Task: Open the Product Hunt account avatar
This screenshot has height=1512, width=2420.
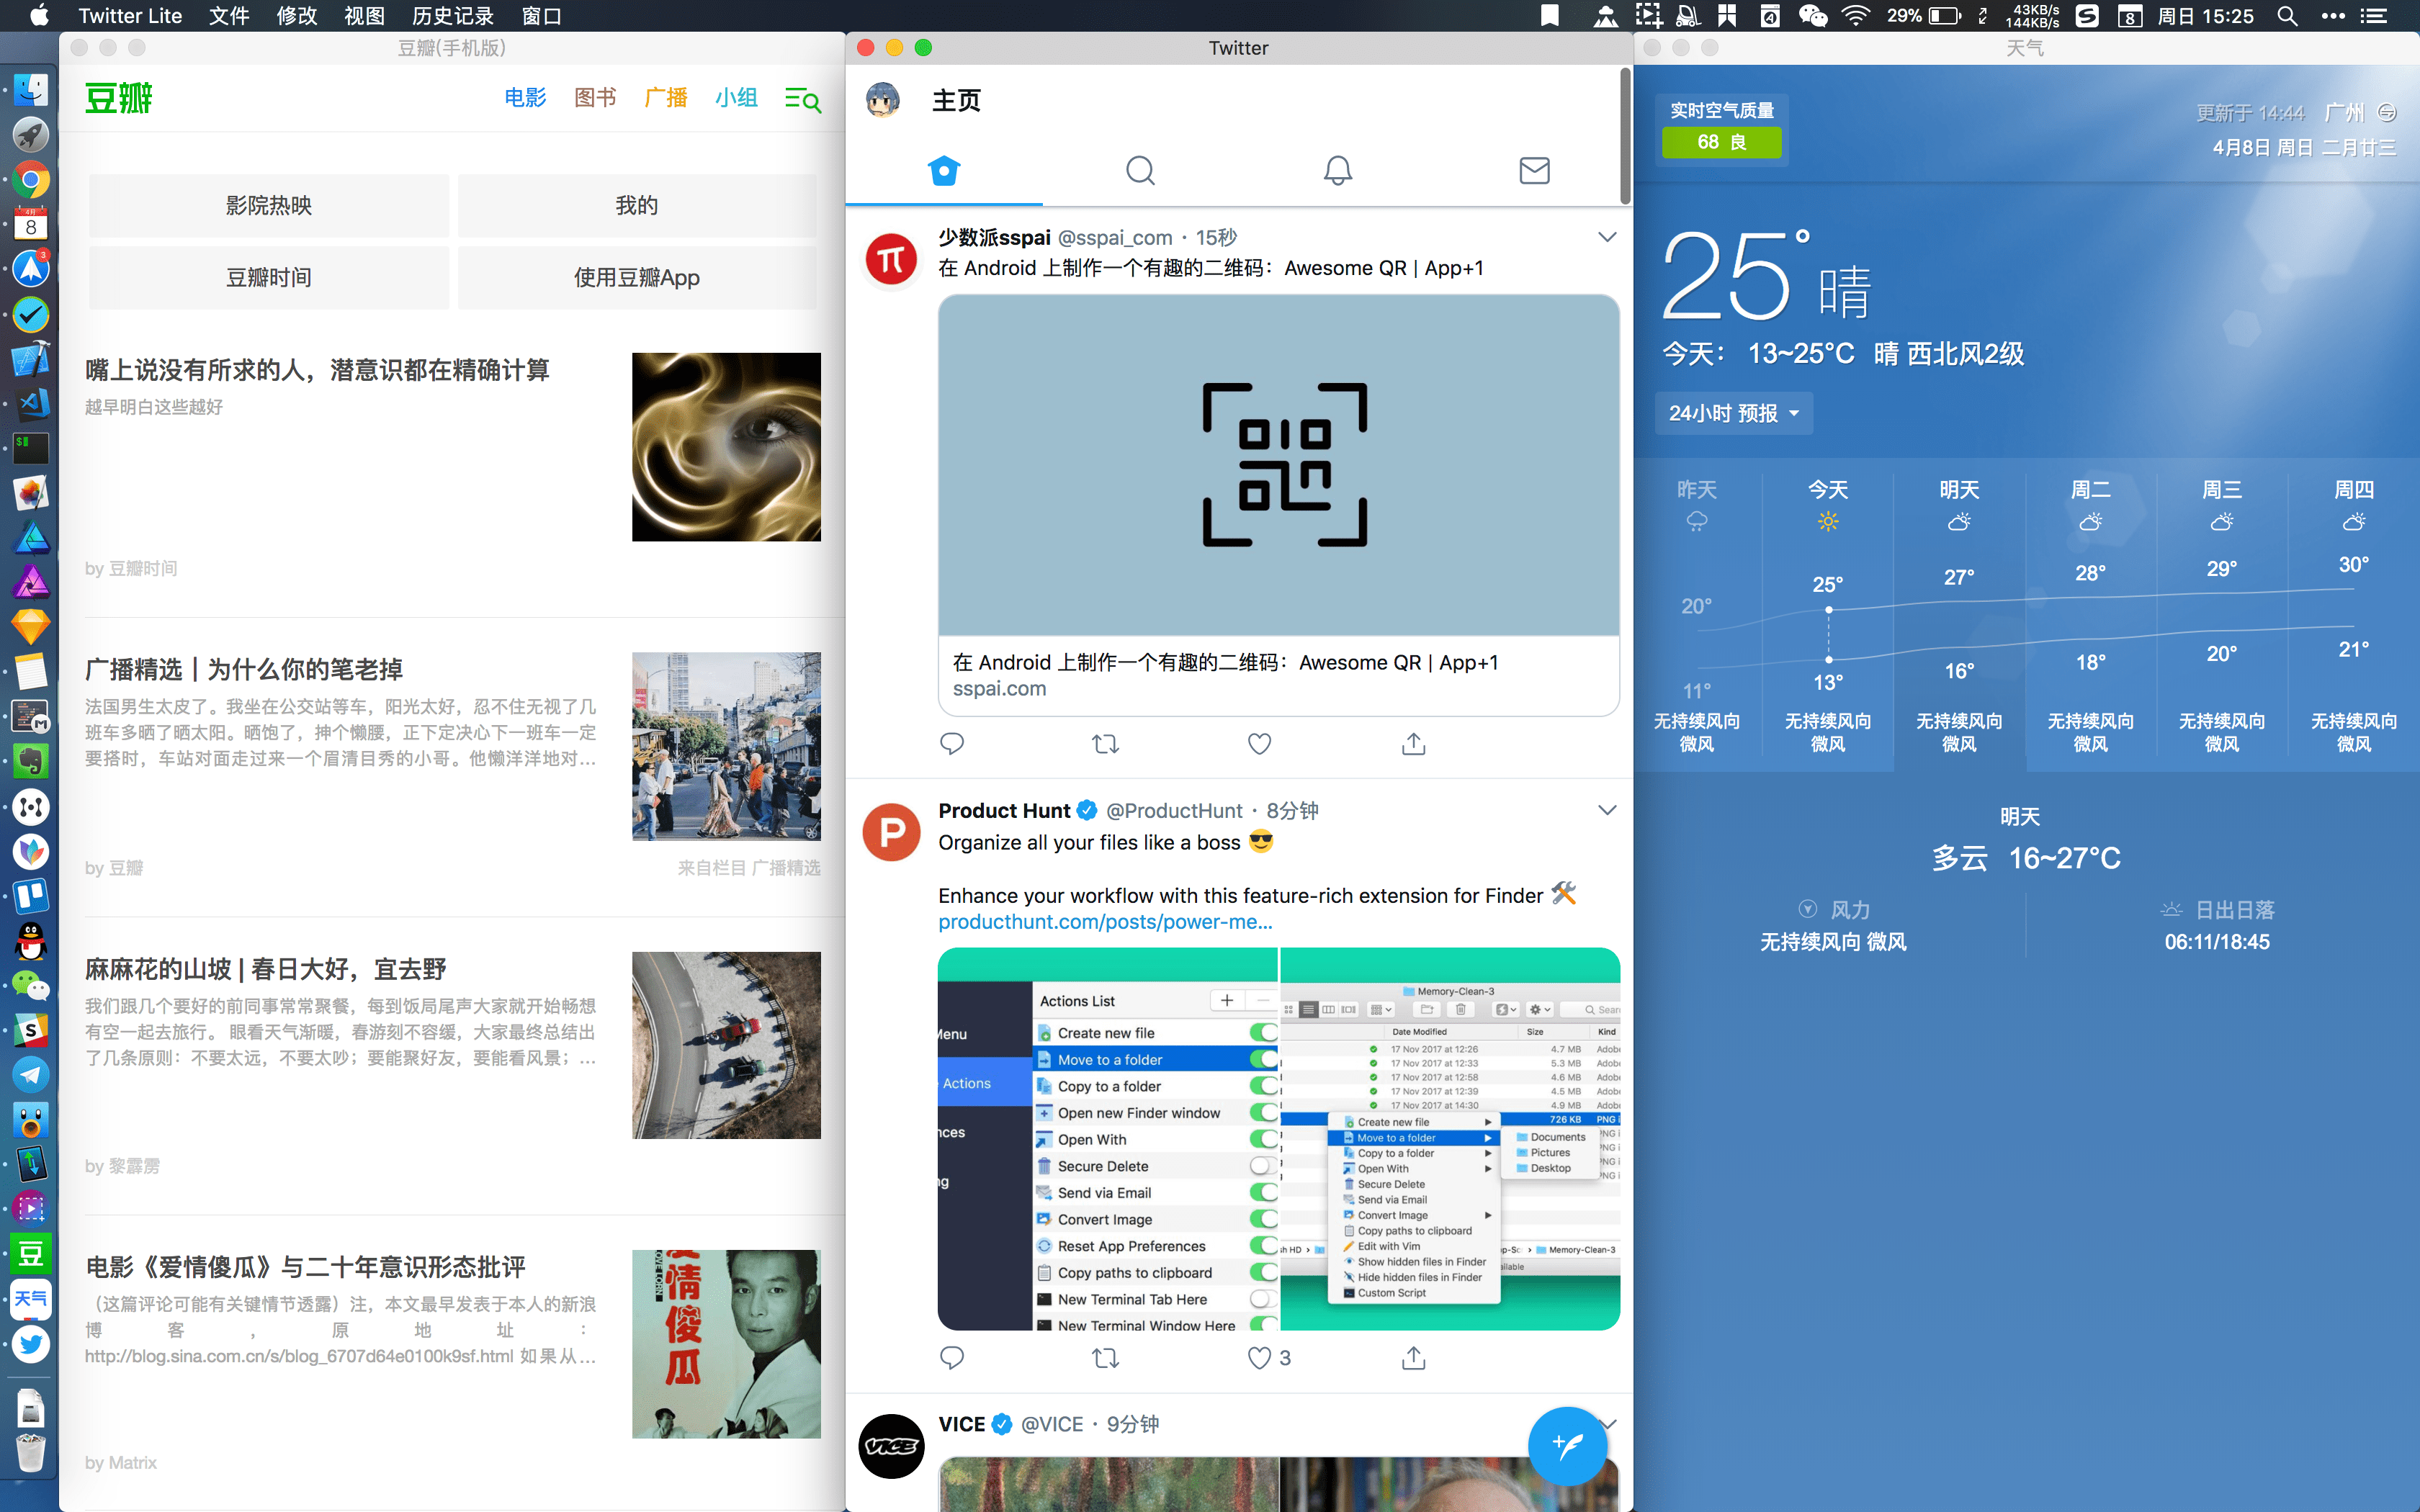Action: (891, 832)
